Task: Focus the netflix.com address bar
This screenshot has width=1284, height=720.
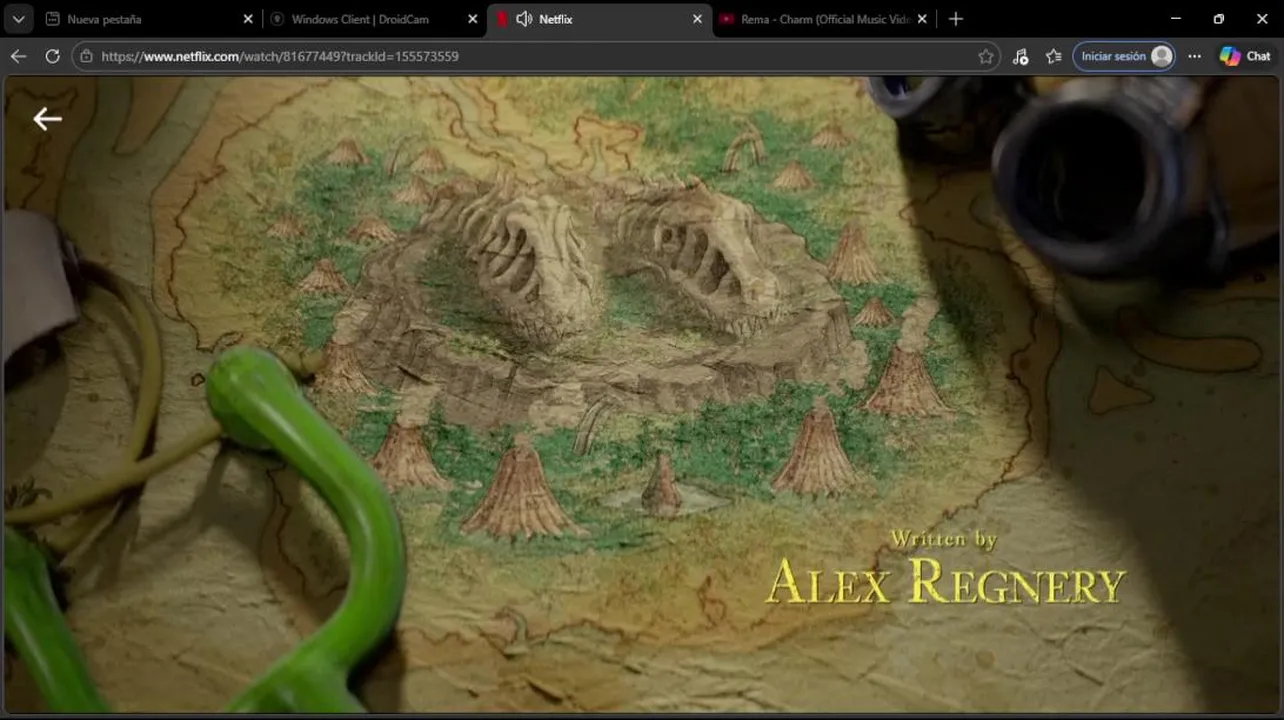Action: coord(535,56)
